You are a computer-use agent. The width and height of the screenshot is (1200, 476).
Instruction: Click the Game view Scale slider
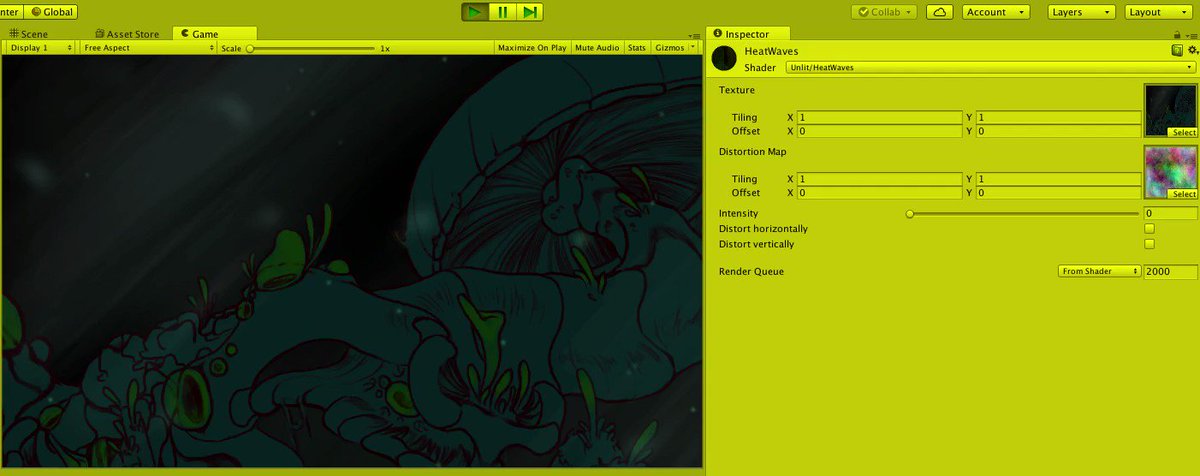(311, 47)
